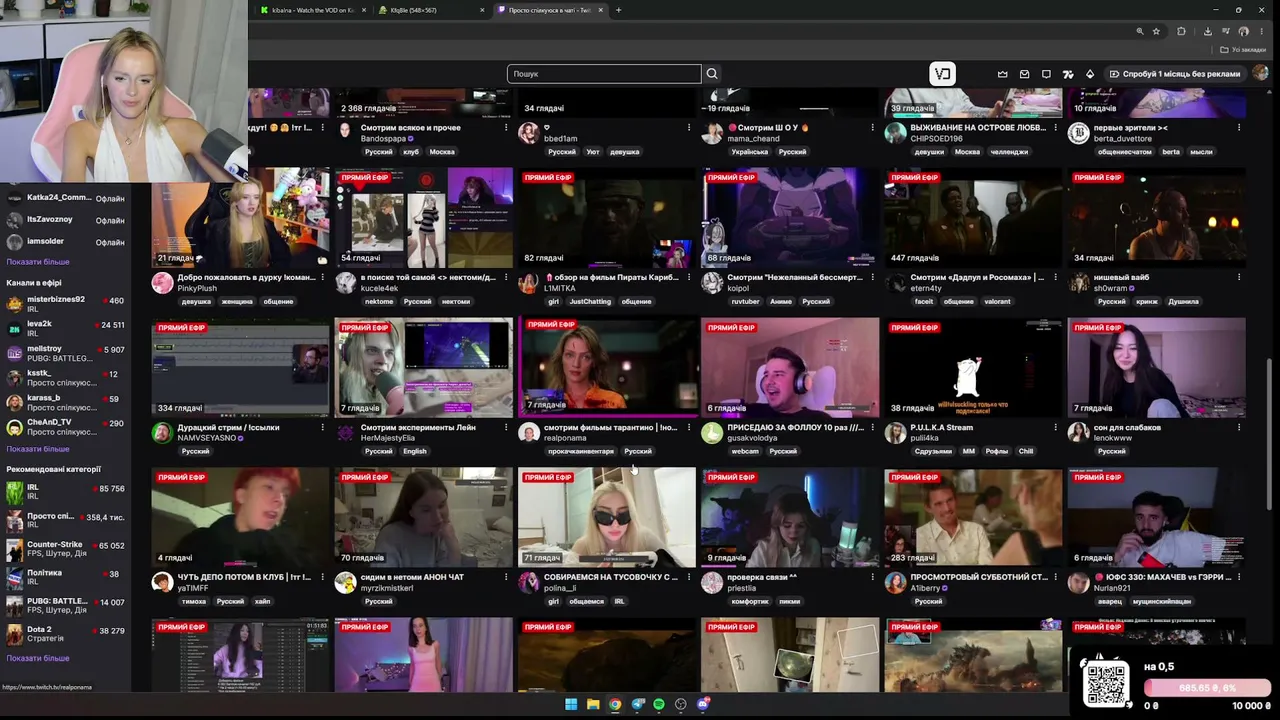
Task: Open Chrome extensions puzzle icon
Action: (1181, 31)
